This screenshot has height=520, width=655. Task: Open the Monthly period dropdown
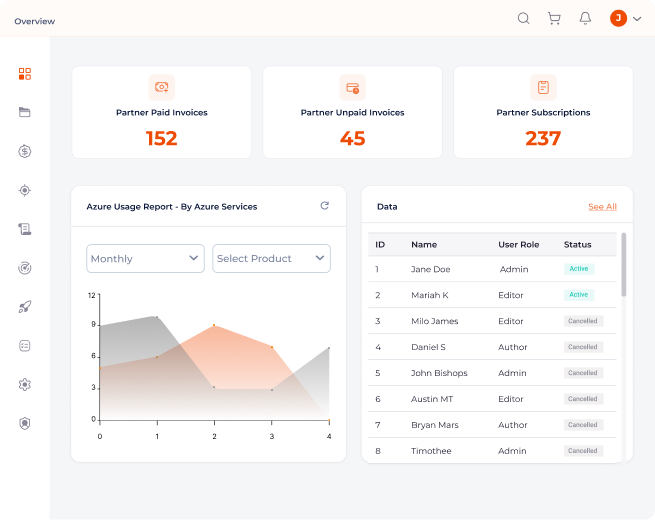pyautogui.click(x=145, y=259)
